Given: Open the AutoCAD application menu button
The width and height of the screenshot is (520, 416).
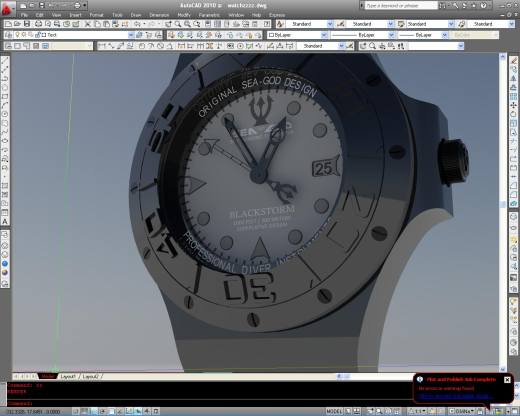Looking at the screenshot, I should coord(7,8).
